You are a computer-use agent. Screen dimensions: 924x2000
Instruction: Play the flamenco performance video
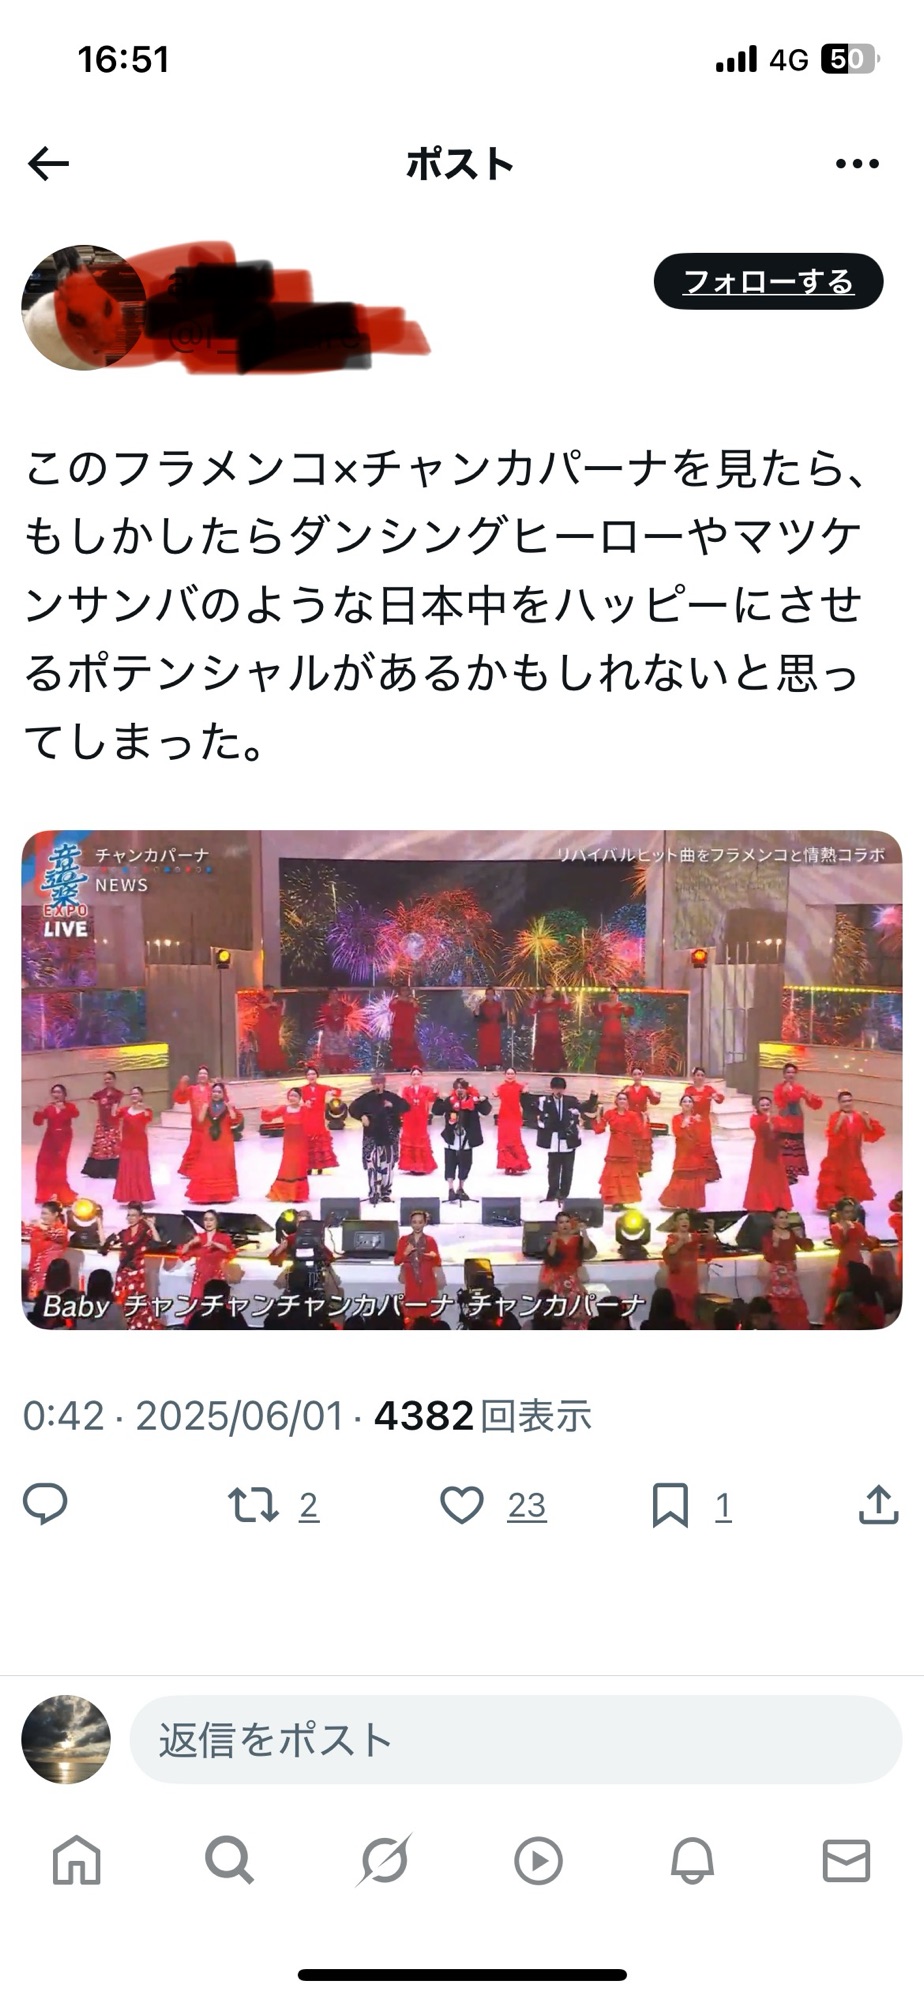tap(462, 1080)
